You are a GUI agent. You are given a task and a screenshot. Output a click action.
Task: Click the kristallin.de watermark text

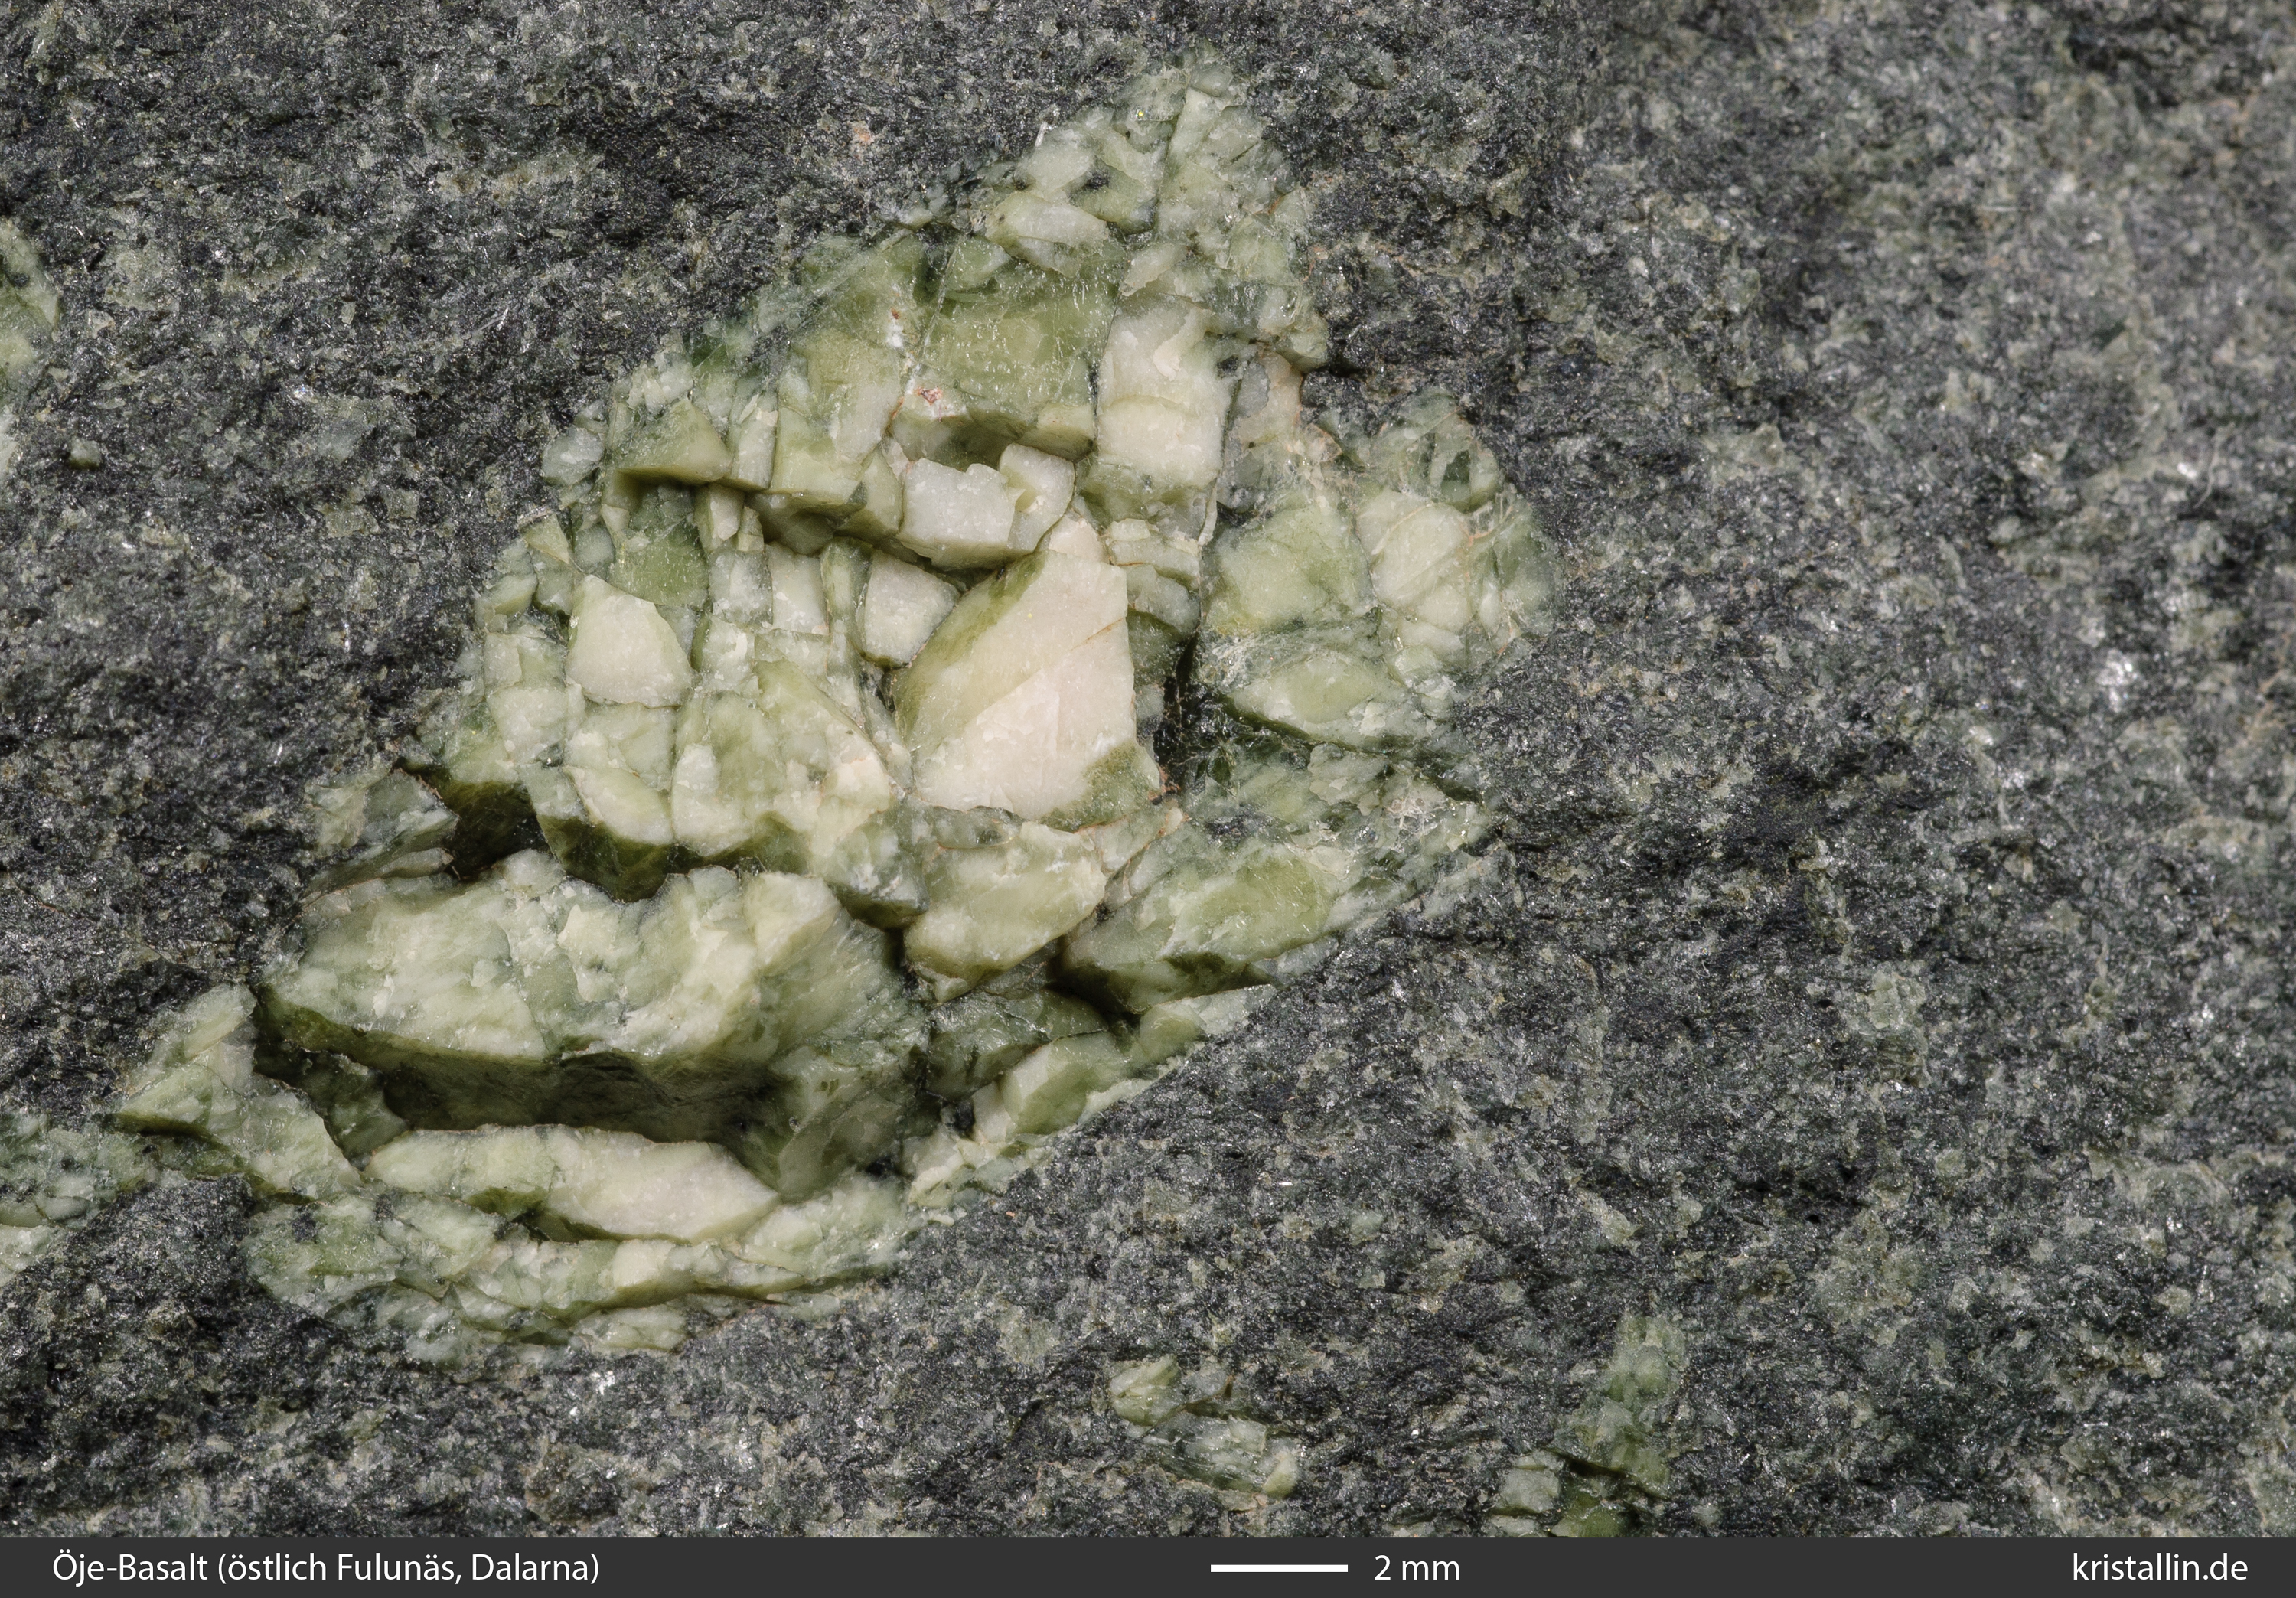(x=2161, y=1568)
